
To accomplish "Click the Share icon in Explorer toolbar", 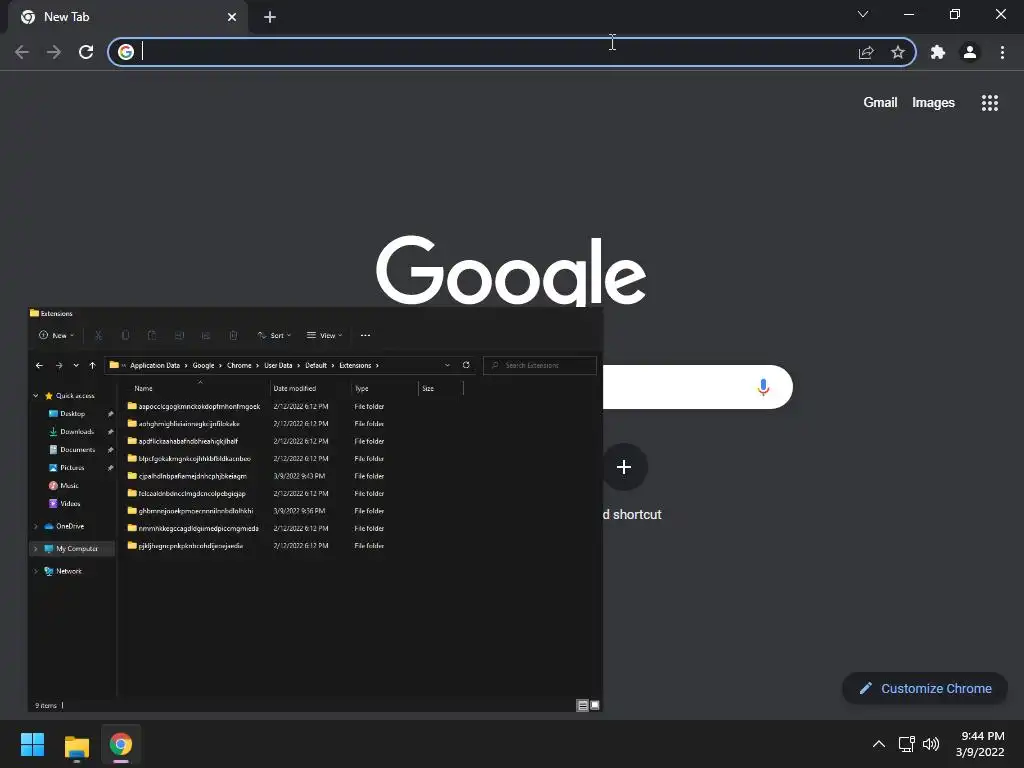I will (x=206, y=335).
